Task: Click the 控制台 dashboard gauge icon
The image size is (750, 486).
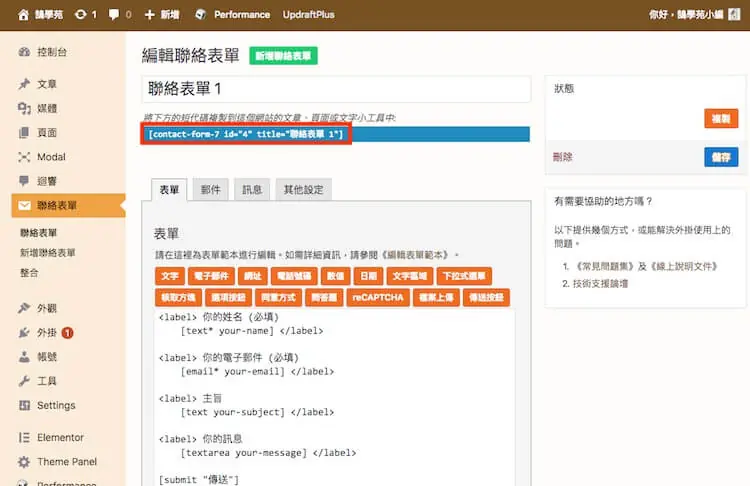Action: pyautogui.click(x=24, y=52)
